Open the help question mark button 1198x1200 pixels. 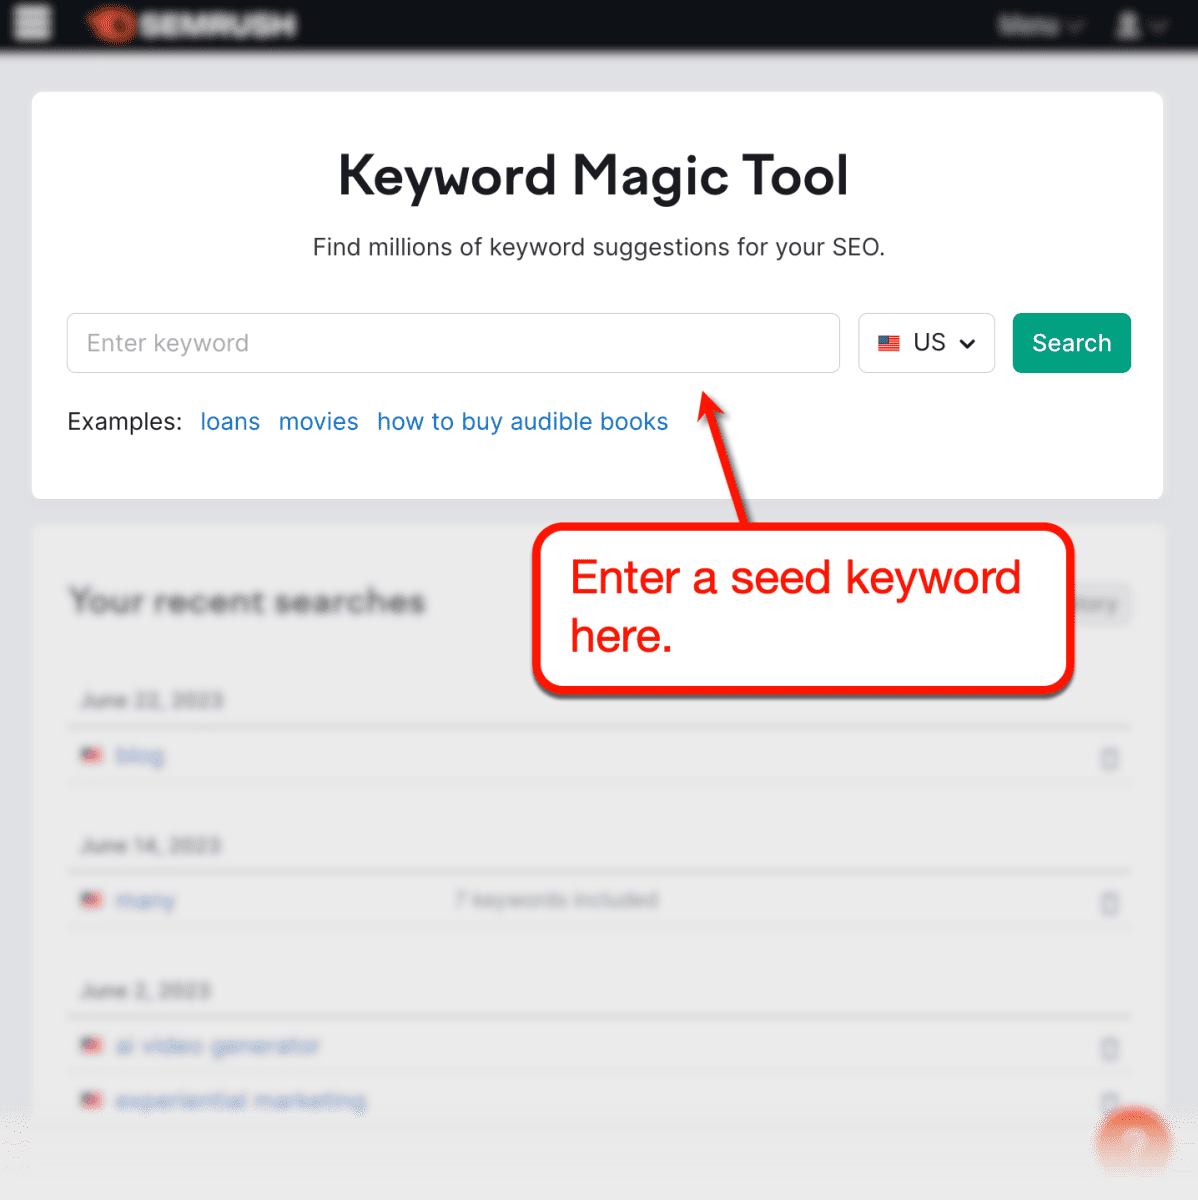pyautogui.click(x=1132, y=1144)
